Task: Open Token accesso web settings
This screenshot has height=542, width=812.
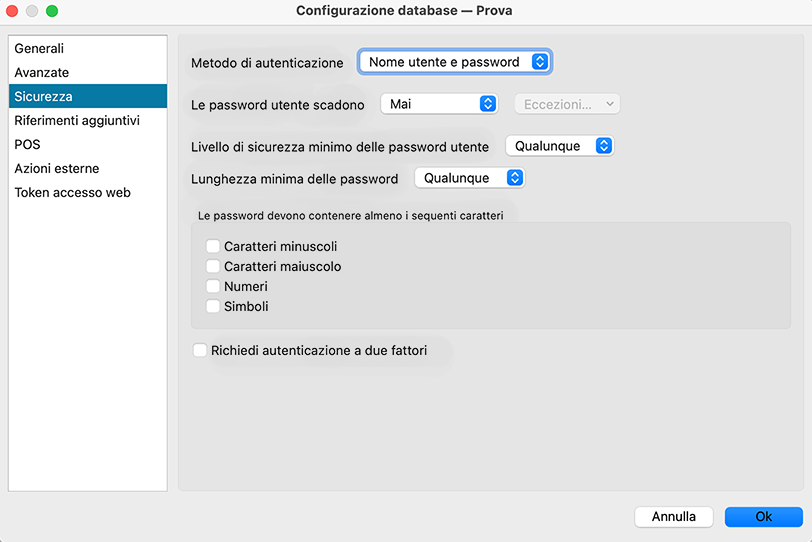Action: [x=73, y=193]
